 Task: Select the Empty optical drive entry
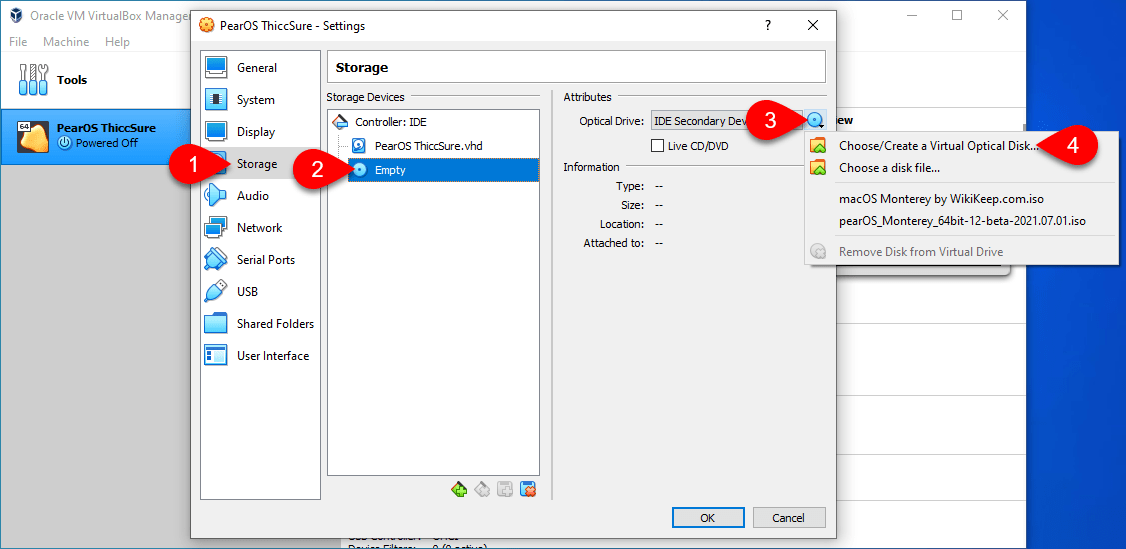(x=444, y=170)
